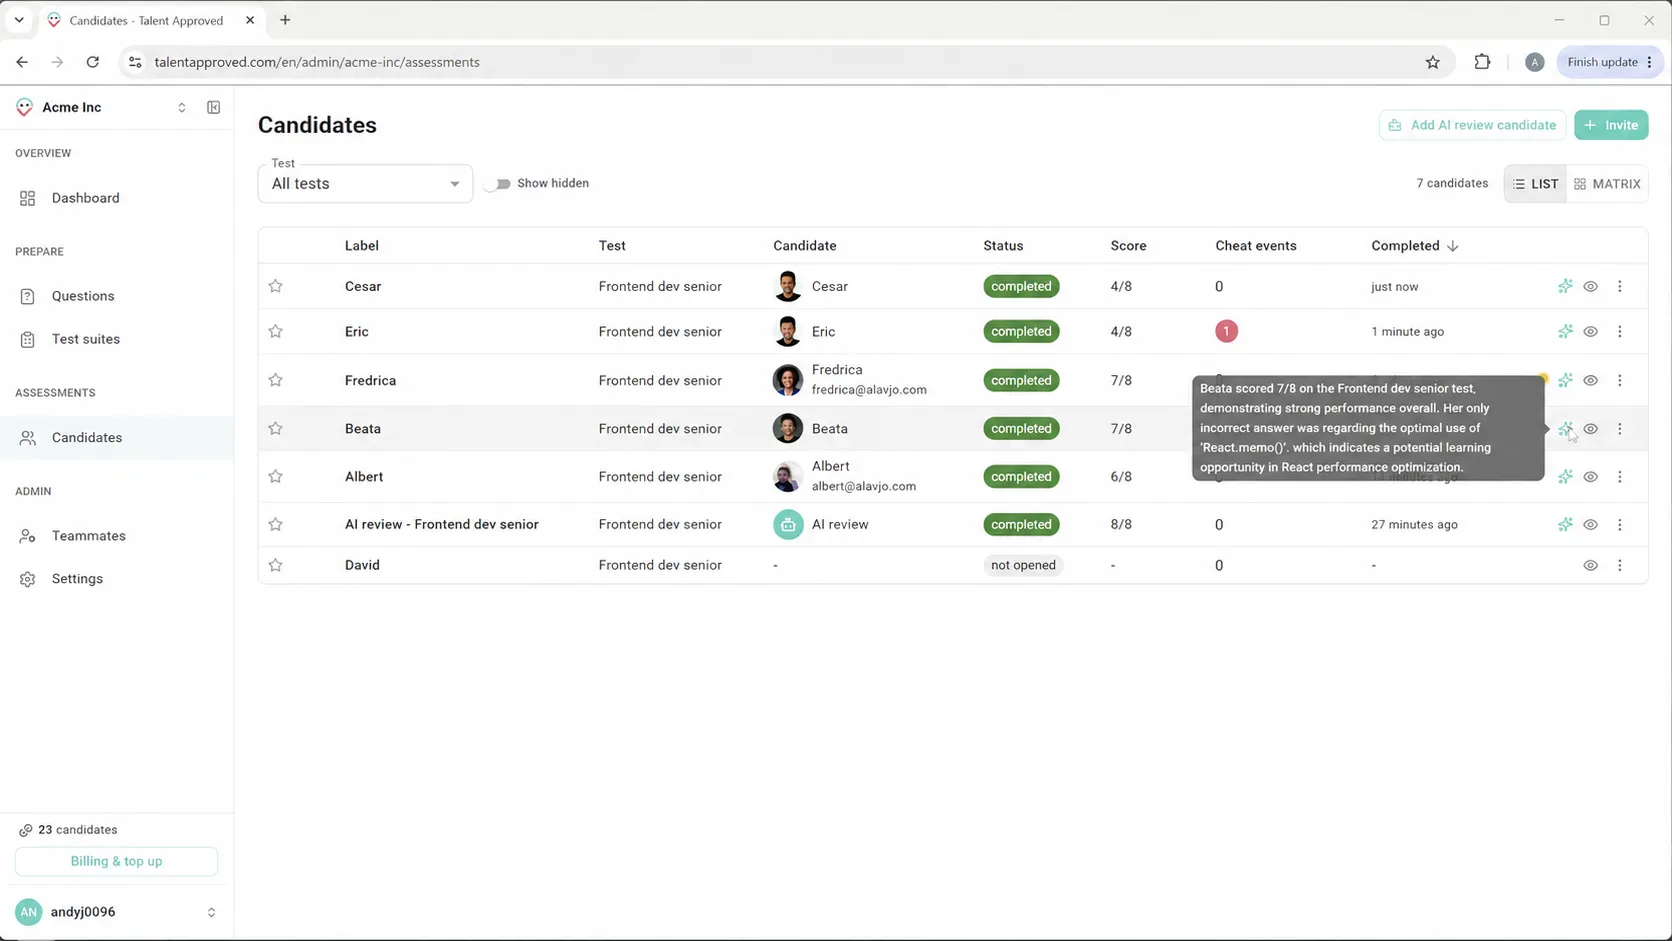View AI review assessment with eye icon
Image resolution: width=1672 pixels, height=941 pixels.
click(1590, 524)
